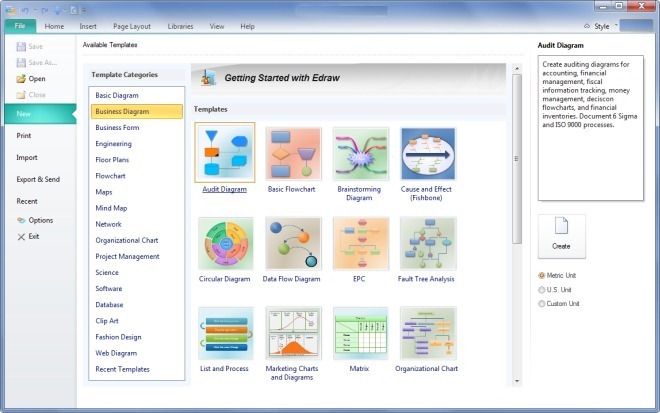The width and height of the screenshot is (660, 413).
Task: Select the Business Diagram category
Action: coord(137,112)
